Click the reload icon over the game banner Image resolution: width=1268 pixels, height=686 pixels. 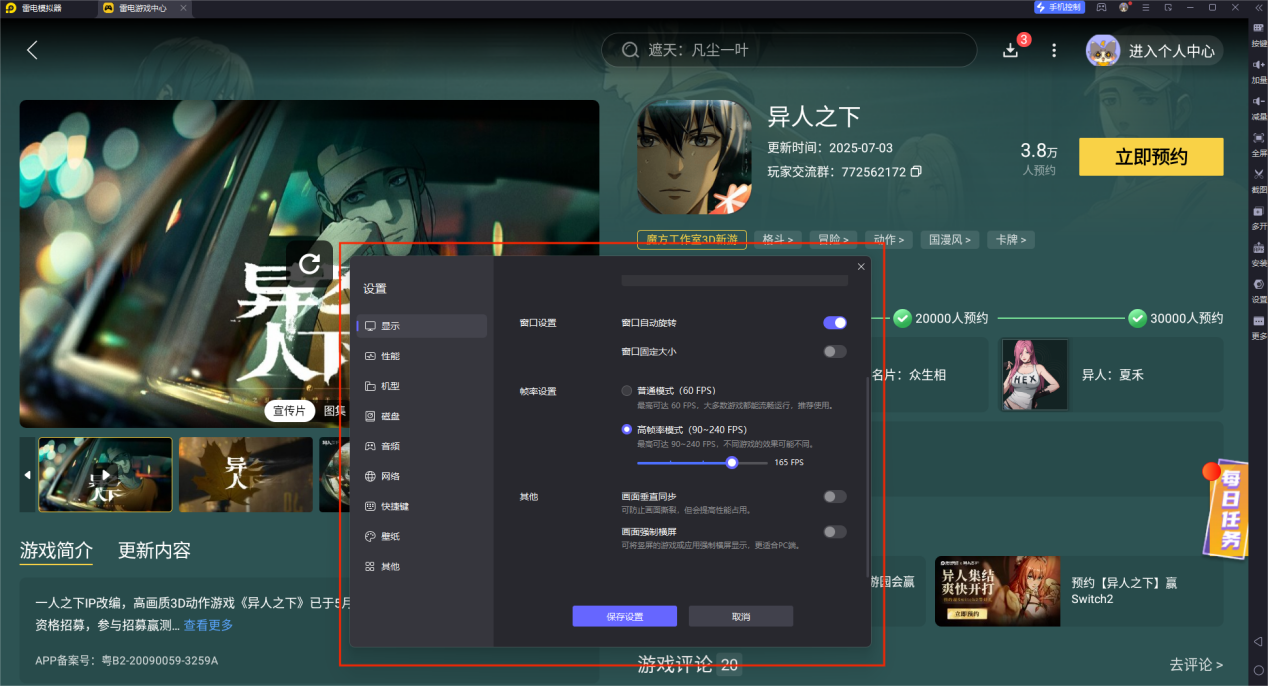coord(309,263)
